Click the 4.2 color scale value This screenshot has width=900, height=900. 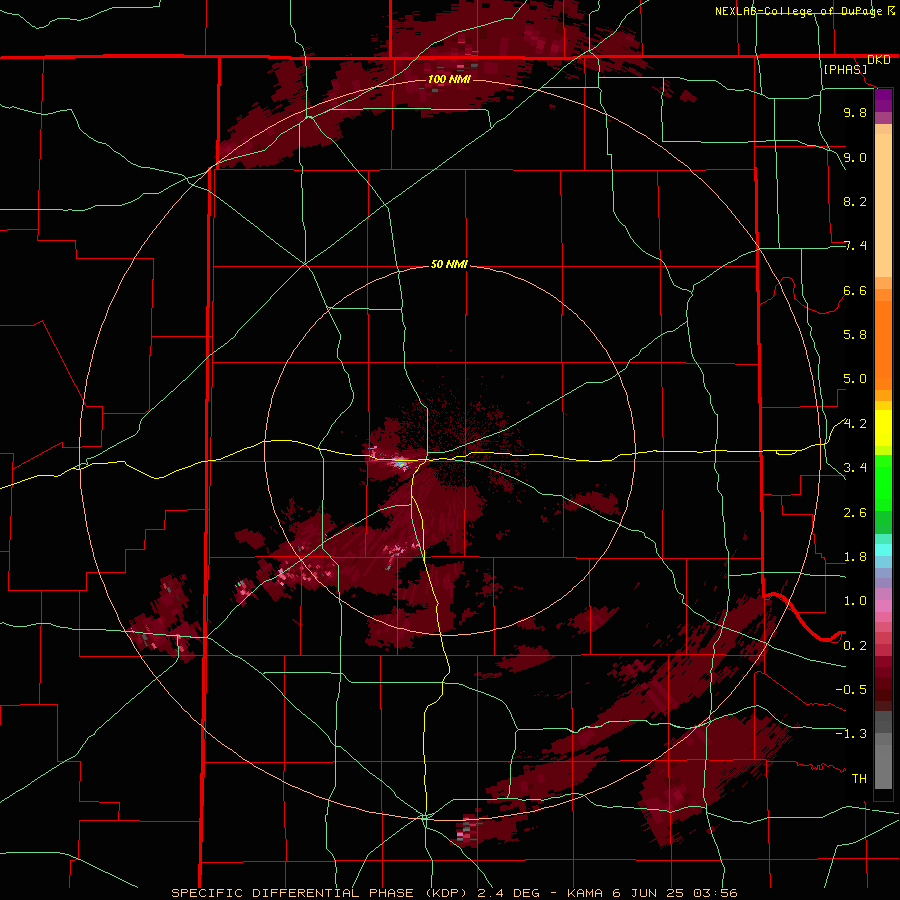tap(855, 424)
